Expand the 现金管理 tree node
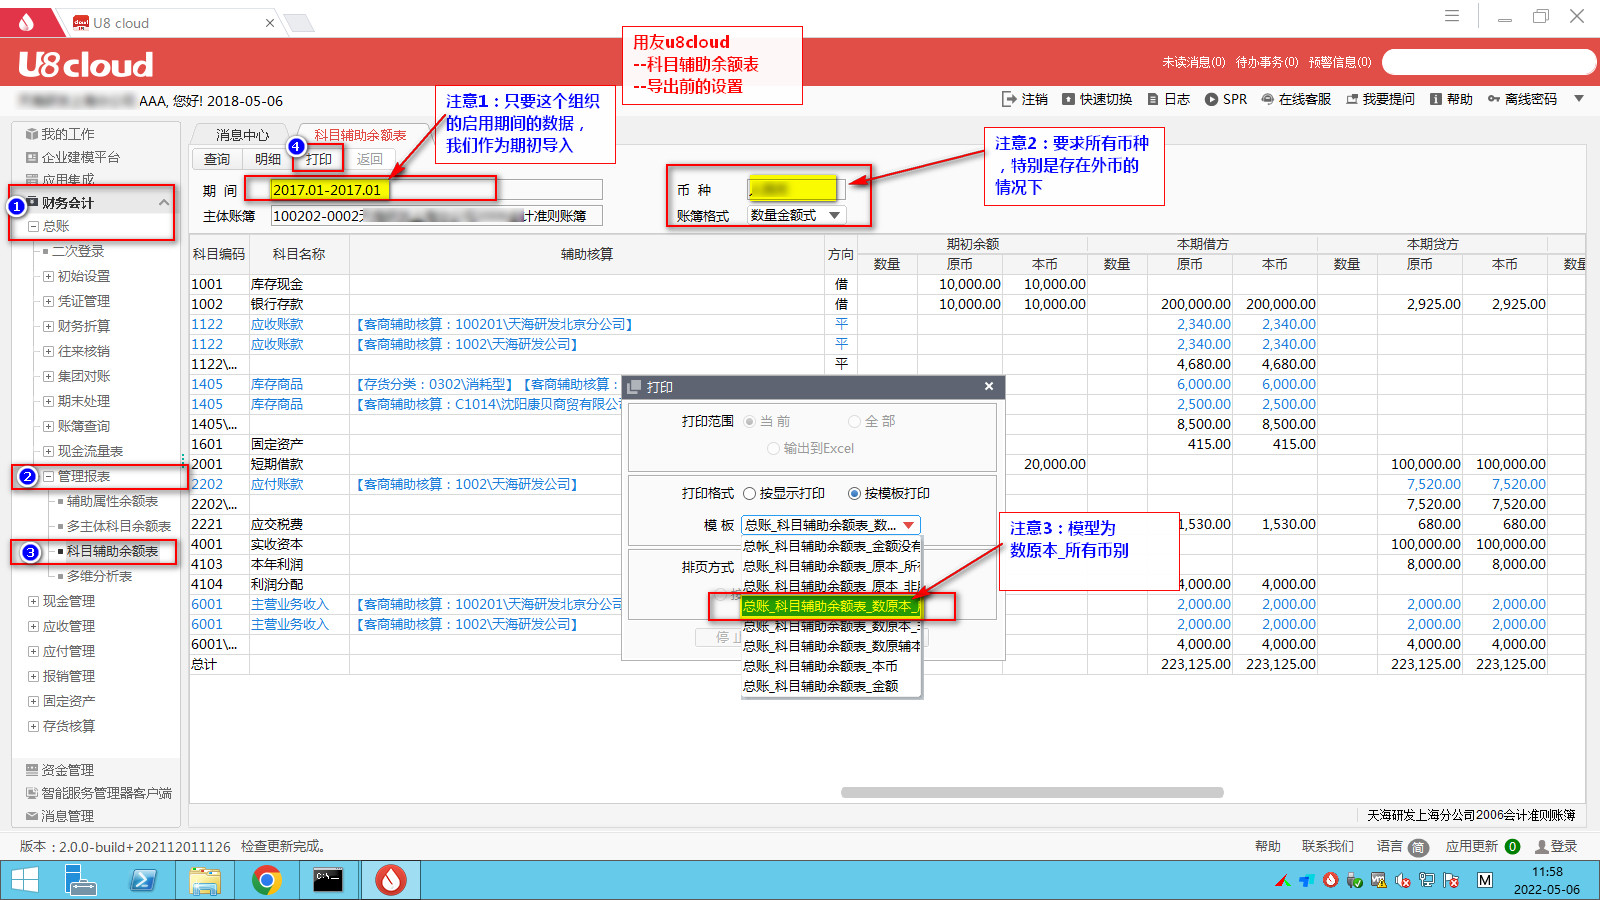The height and width of the screenshot is (900, 1600). (34, 601)
